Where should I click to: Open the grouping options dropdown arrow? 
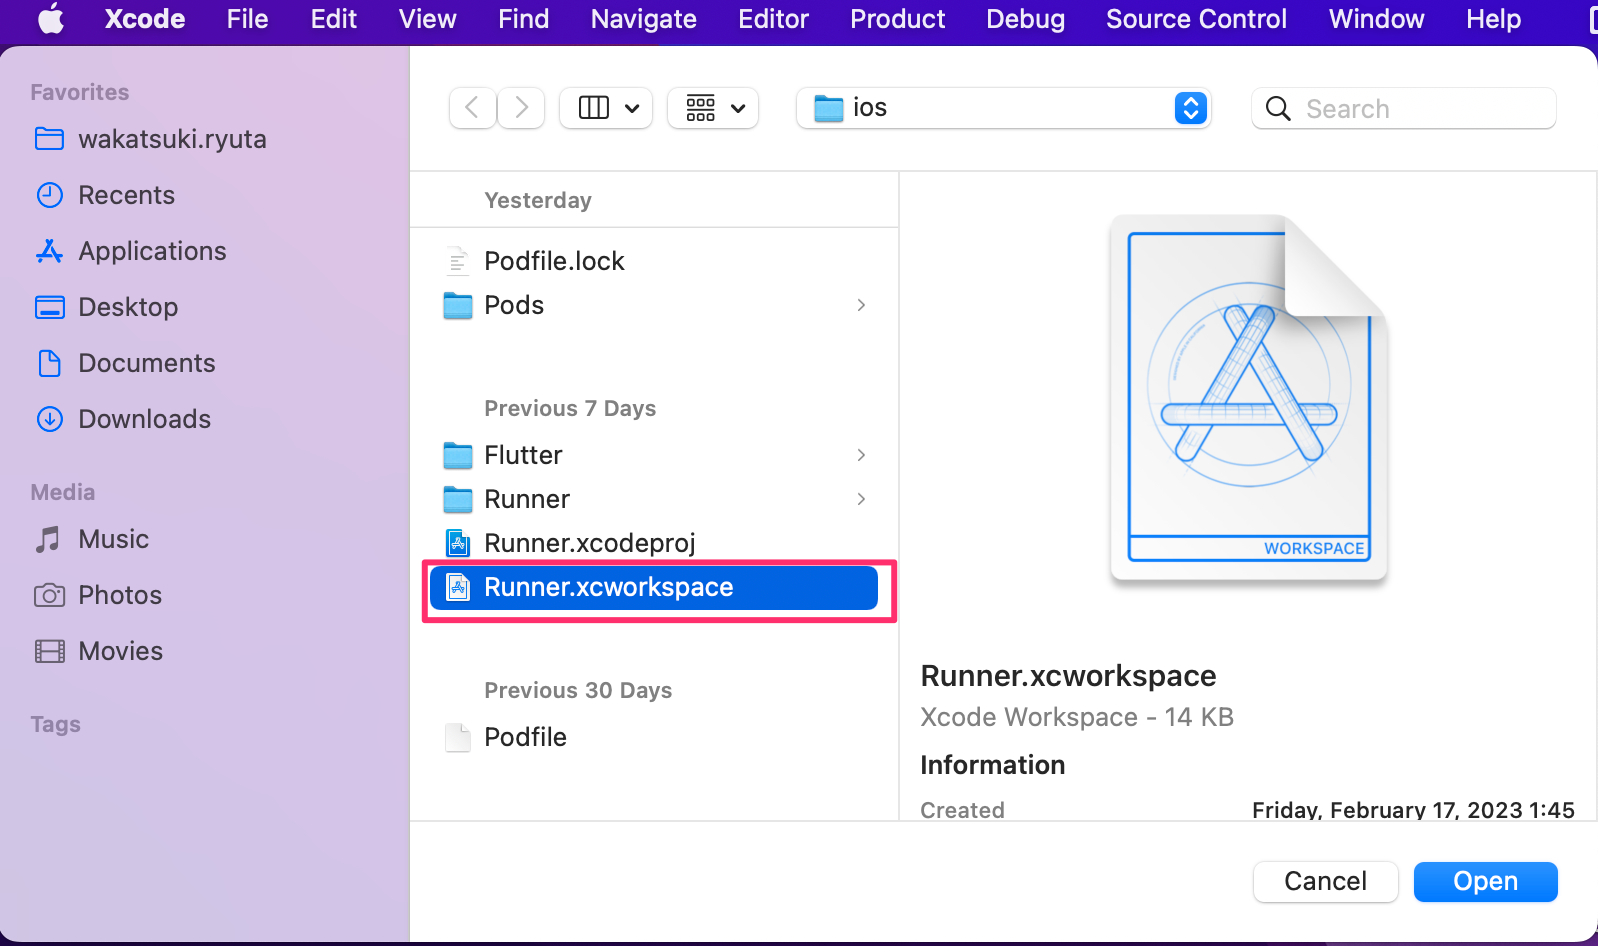[738, 108]
